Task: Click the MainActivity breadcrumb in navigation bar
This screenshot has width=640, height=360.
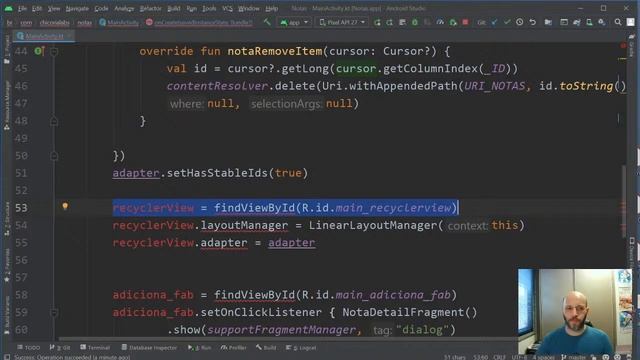Action: (x=119, y=22)
